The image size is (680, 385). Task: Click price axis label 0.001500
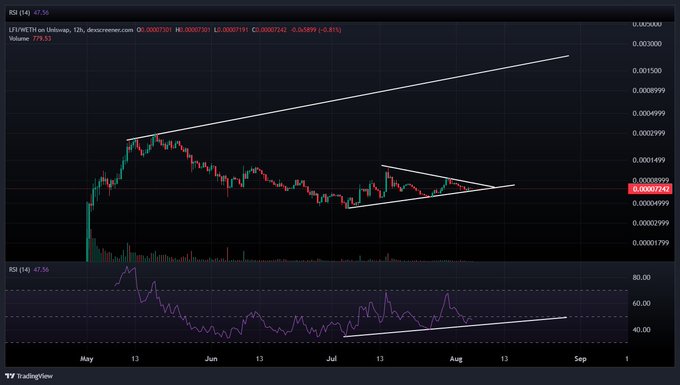coord(647,71)
